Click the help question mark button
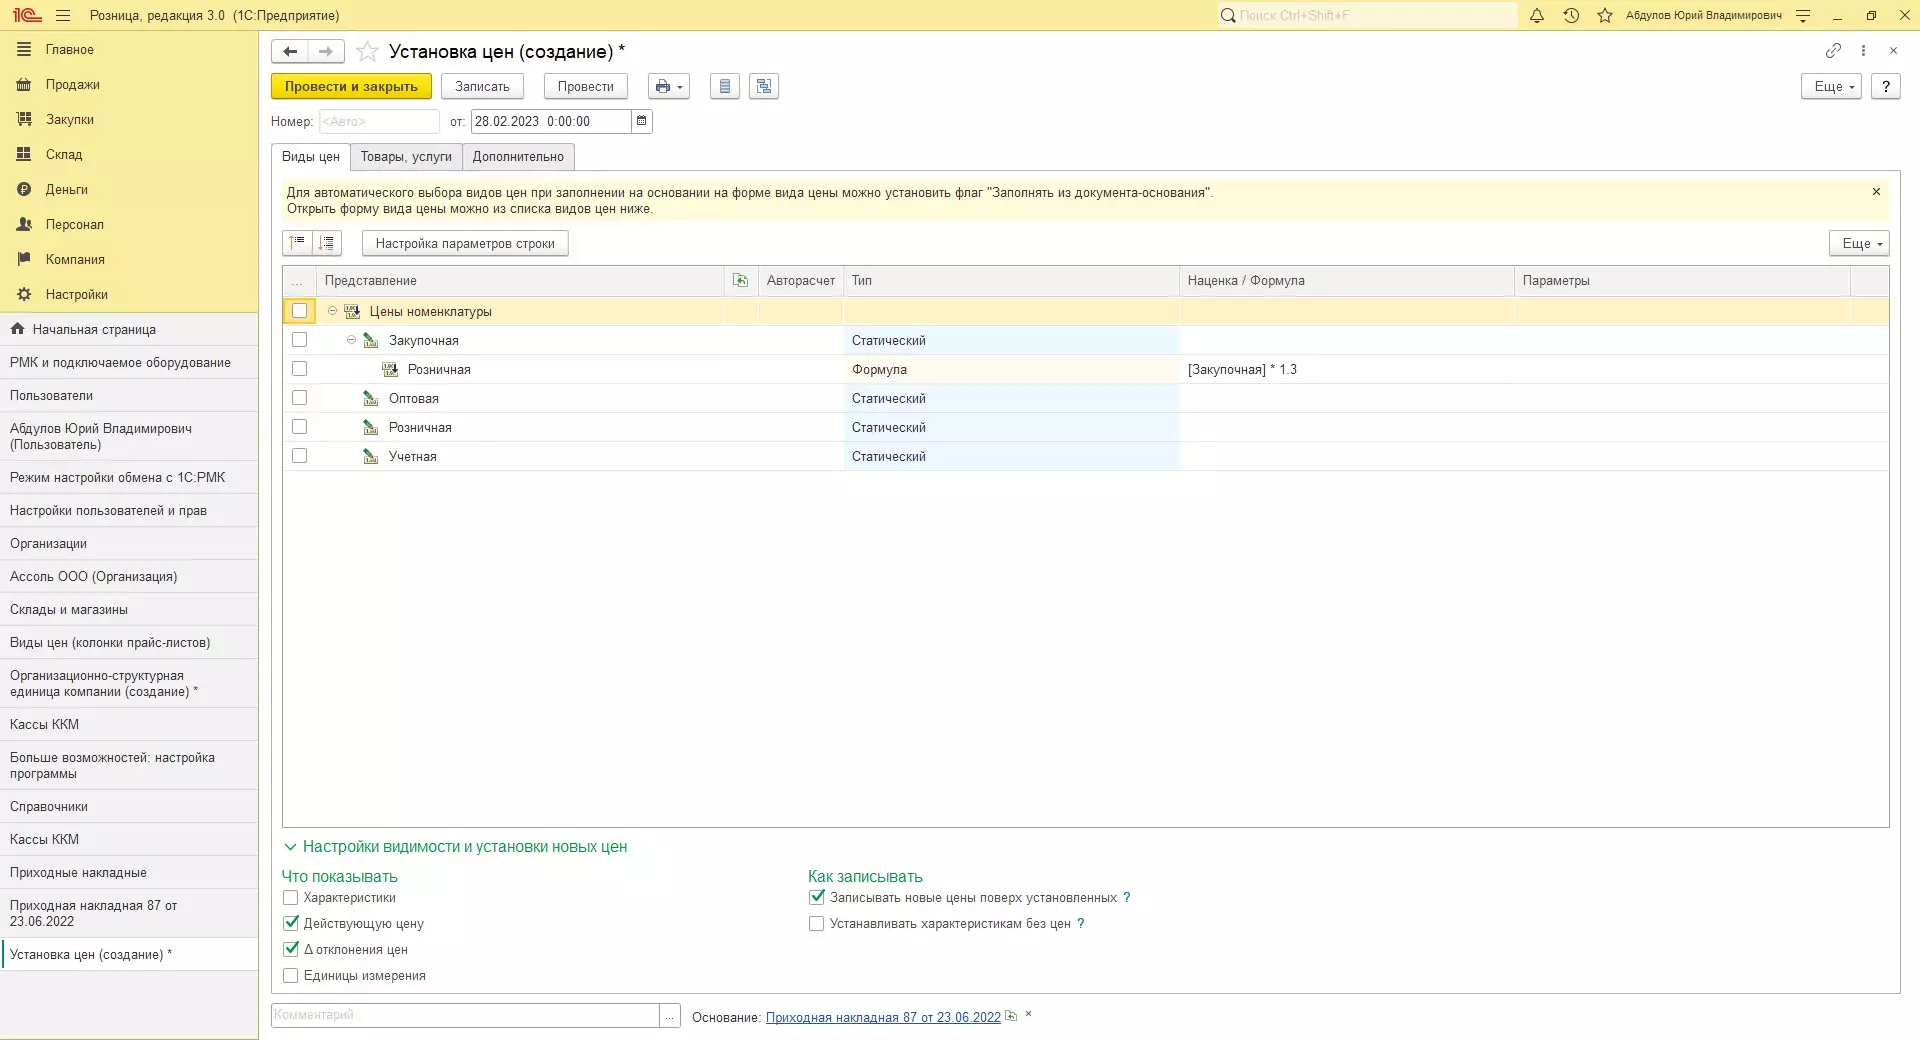The height and width of the screenshot is (1040, 1920). 1885,87
